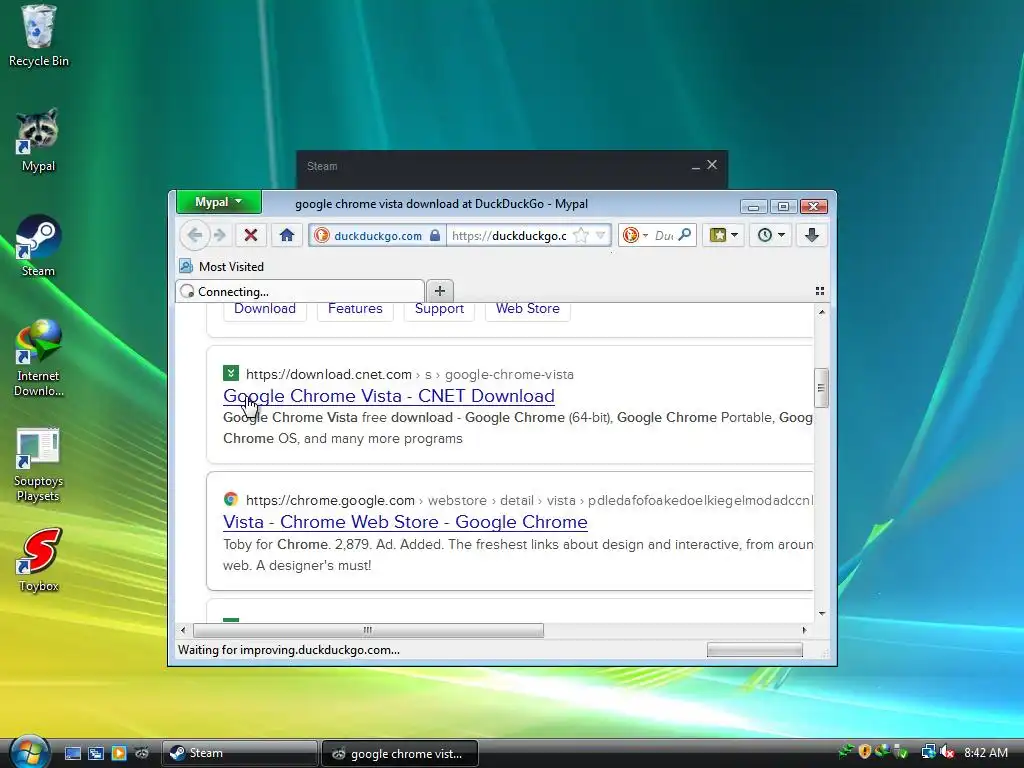Click the CNET green favicon

[x=231, y=374]
